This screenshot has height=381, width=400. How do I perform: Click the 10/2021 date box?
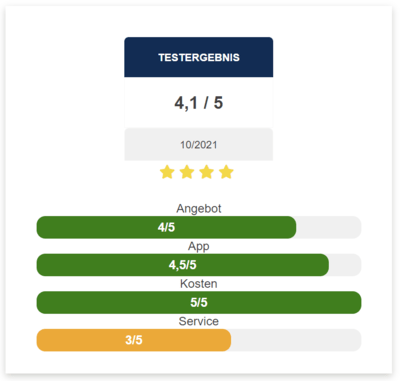[199, 145]
